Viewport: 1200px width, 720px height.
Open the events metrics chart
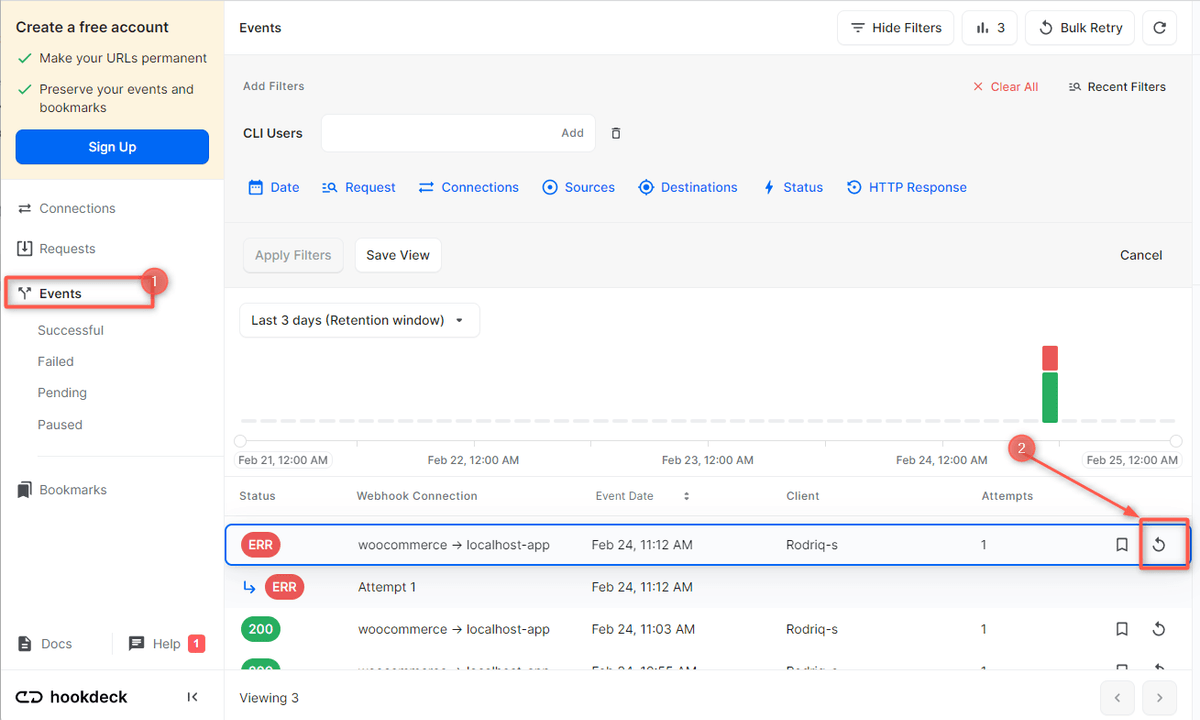click(989, 27)
